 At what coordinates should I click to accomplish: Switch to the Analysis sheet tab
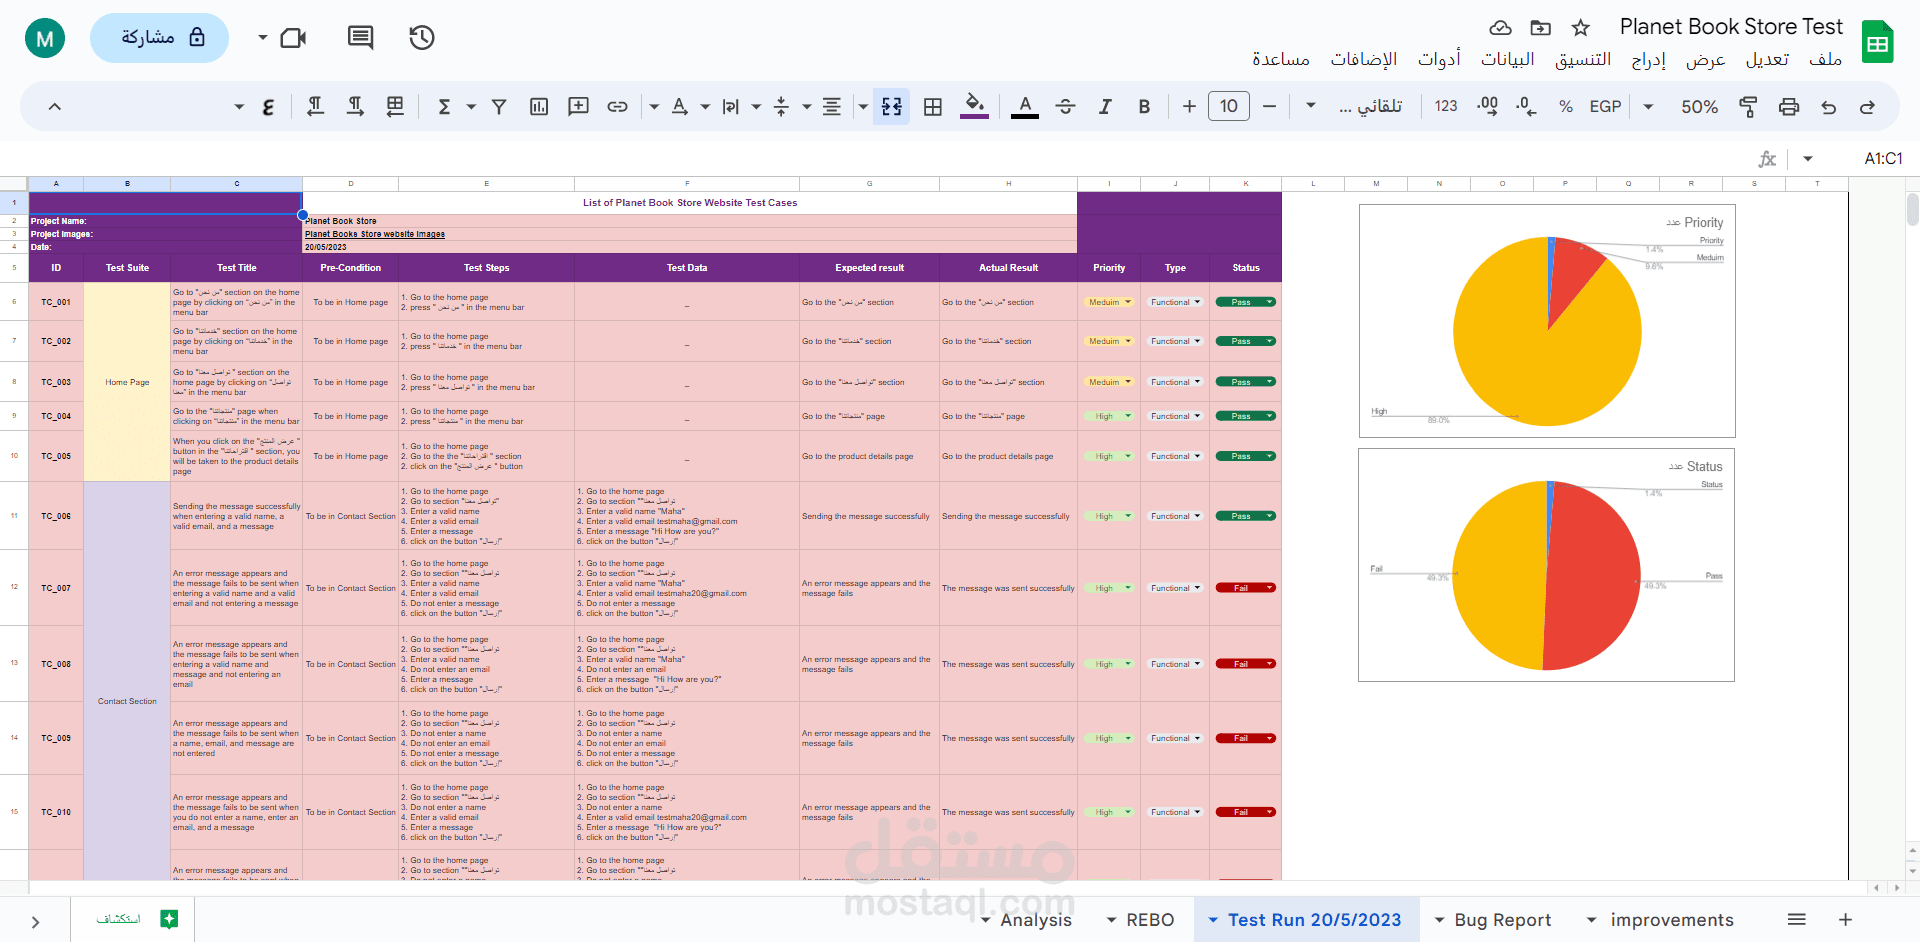point(1035,920)
